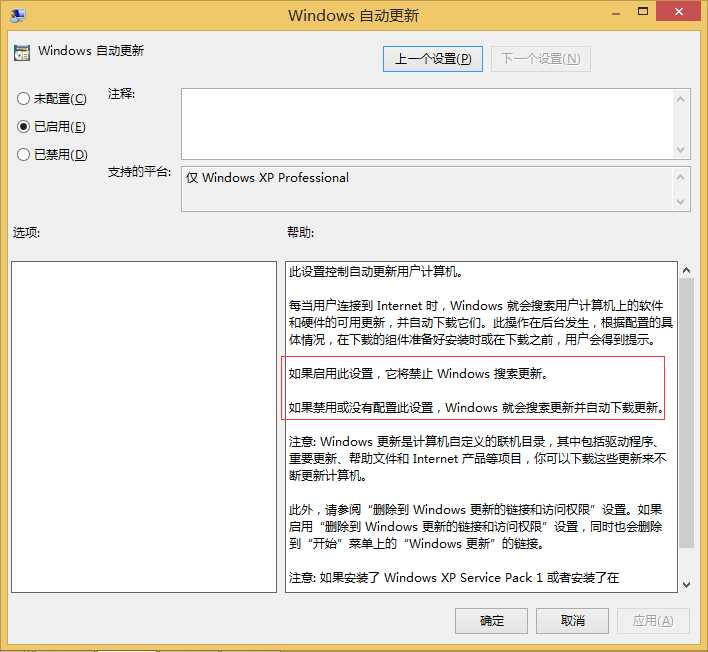
Task: Click the 支持的平台: label
Action: 140,172
